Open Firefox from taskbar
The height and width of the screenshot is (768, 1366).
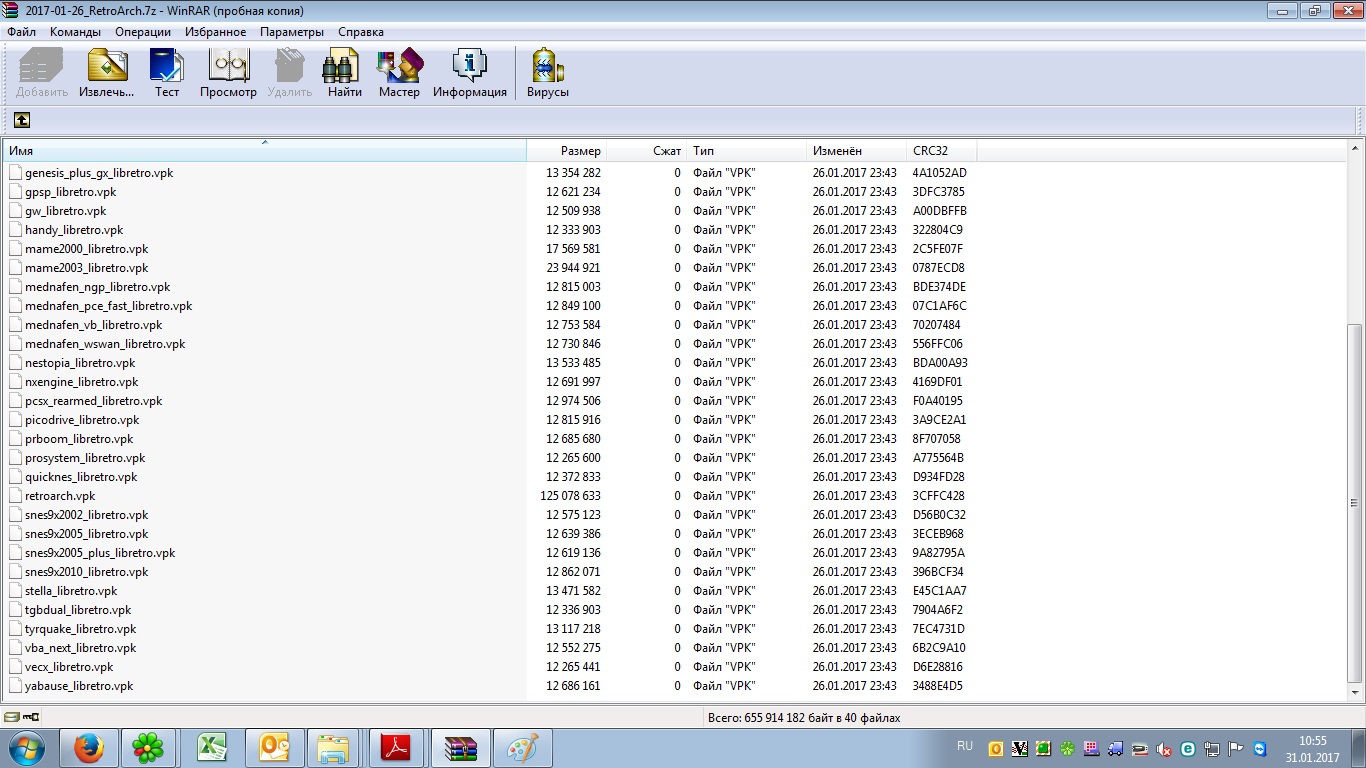coord(88,748)
